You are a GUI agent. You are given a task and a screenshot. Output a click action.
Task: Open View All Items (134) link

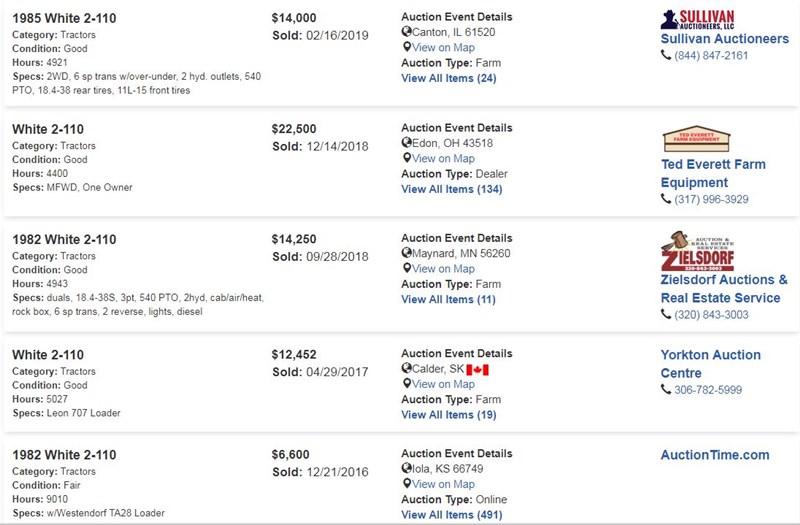point(452,189)
